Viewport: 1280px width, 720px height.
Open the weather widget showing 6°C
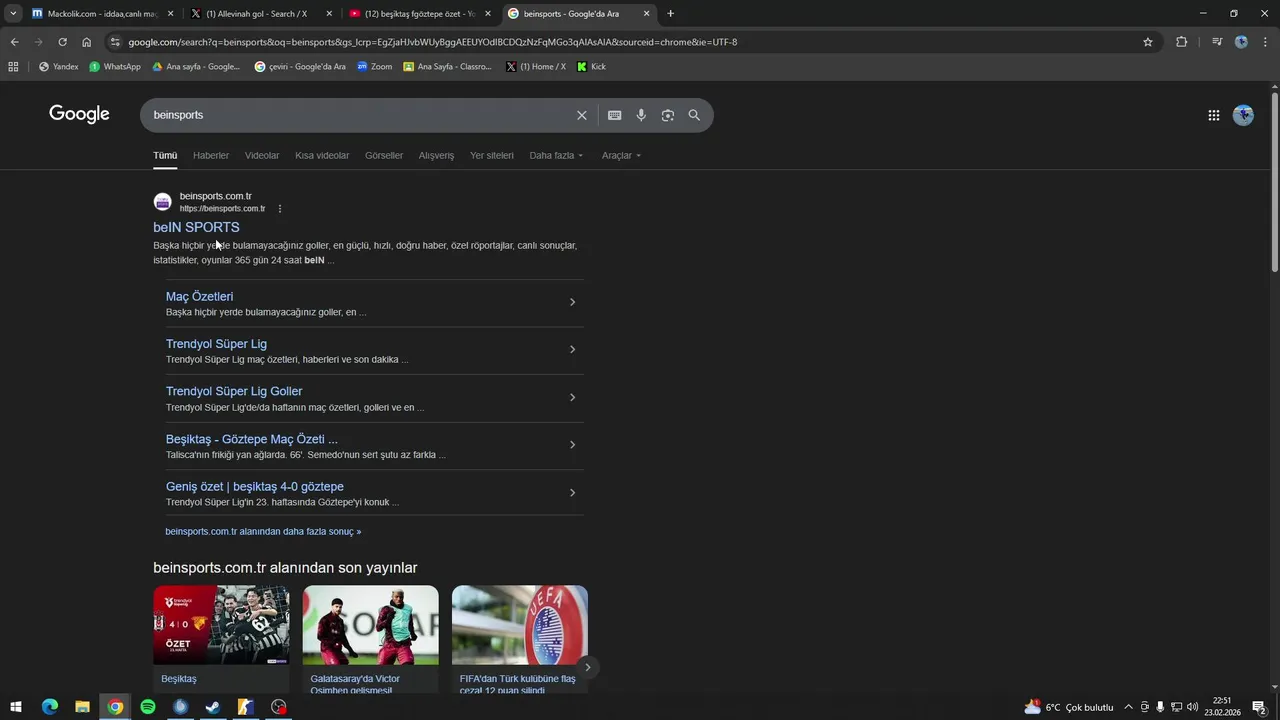[1068, 707]
